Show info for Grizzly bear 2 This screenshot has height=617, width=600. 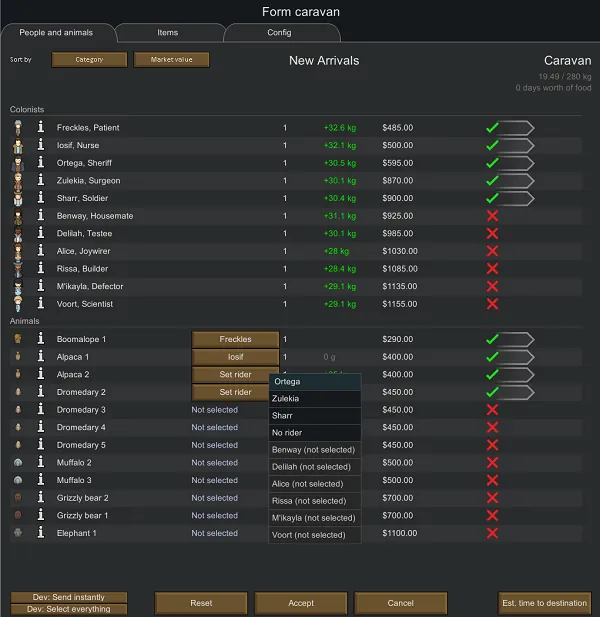(41, 498)
